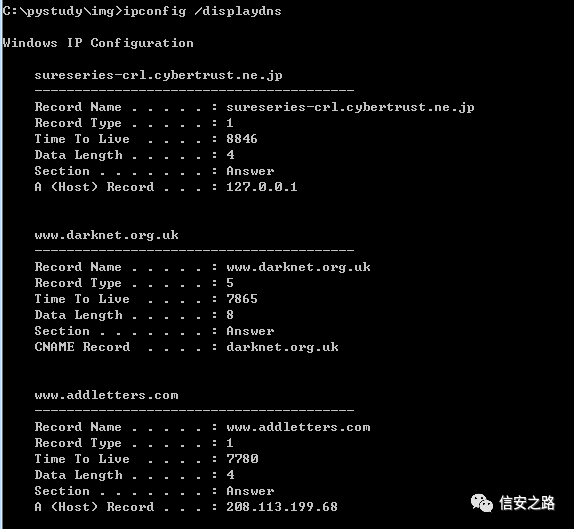This screenshot has height=529, width=574.
Task: Click the CNAME Record value darknet.org.uk
Action: click(x=282, y=347)
